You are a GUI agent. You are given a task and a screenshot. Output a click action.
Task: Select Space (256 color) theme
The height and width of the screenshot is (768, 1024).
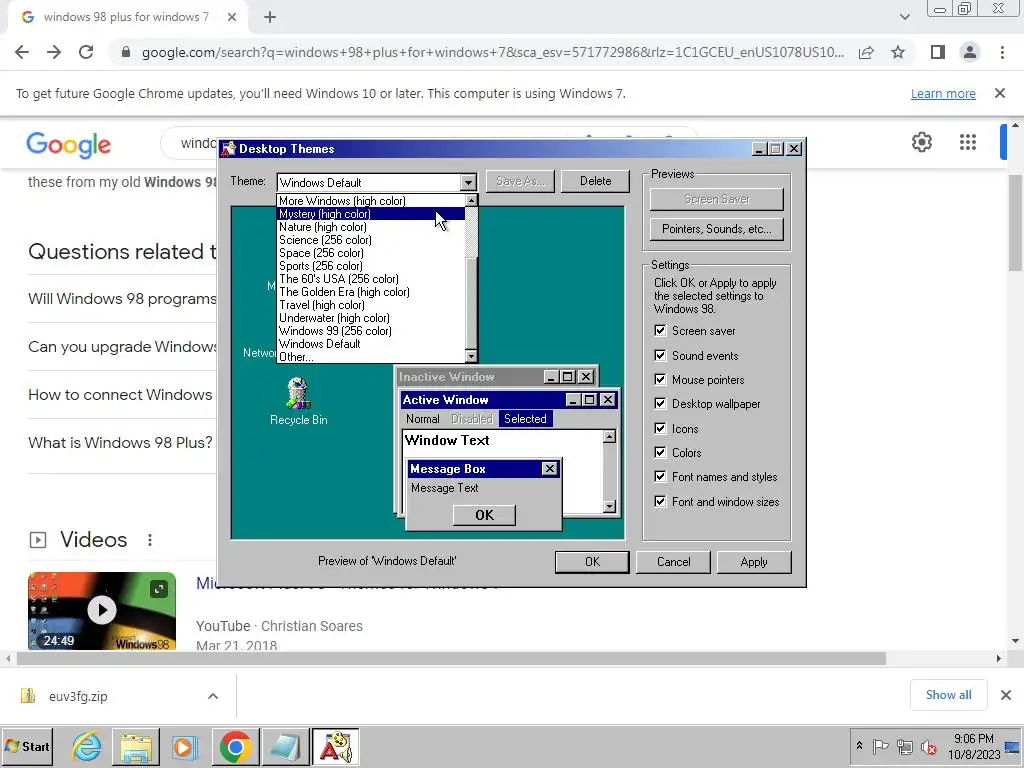click(x=371, y=253)
